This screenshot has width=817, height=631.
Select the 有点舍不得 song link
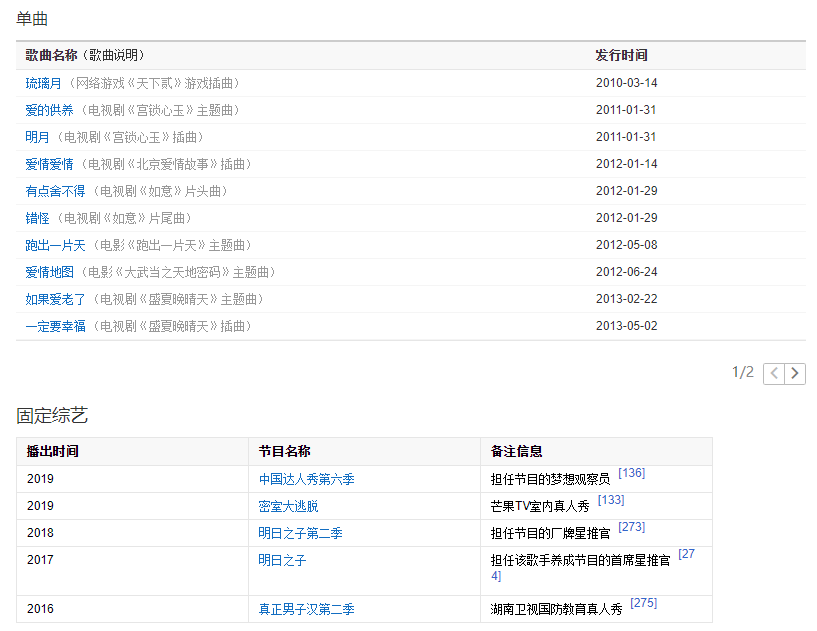tap(55, 191)
